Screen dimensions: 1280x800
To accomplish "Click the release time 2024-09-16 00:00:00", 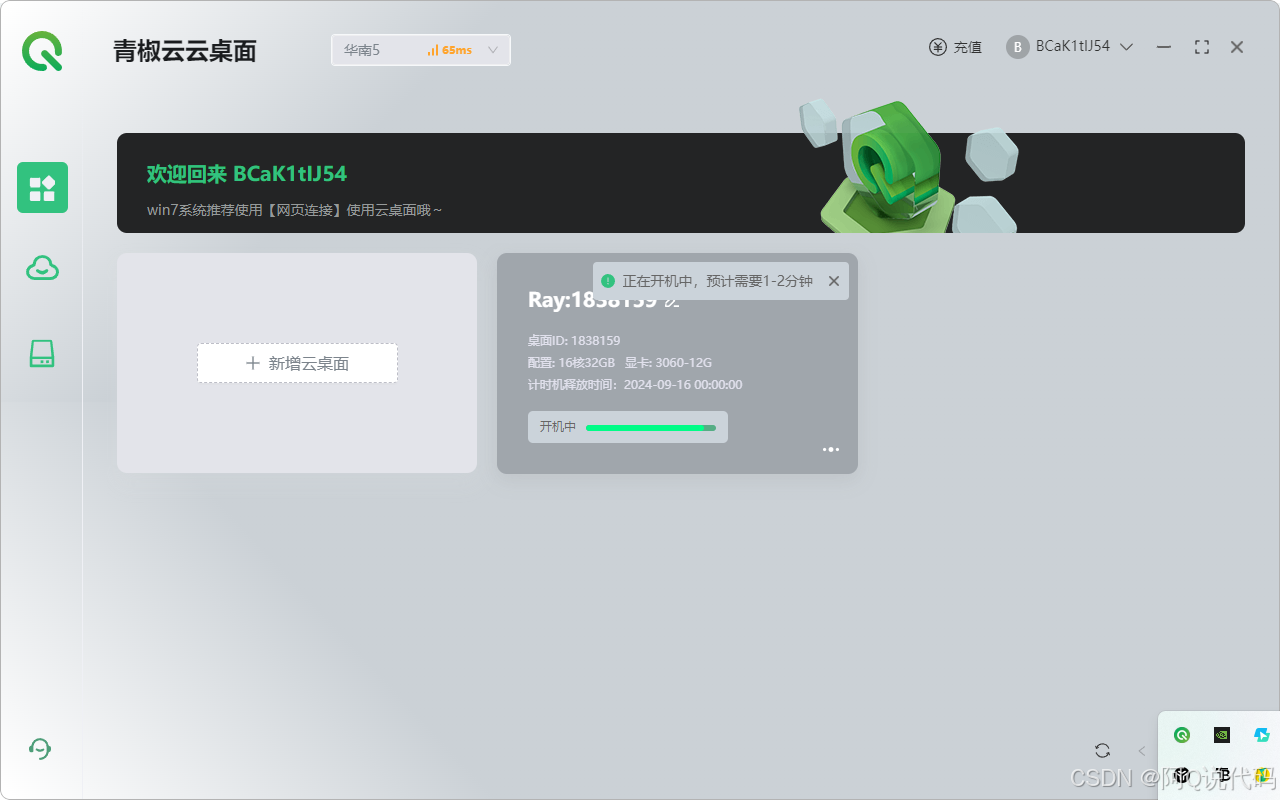I will pyautogui.click(x=683, y=385).
